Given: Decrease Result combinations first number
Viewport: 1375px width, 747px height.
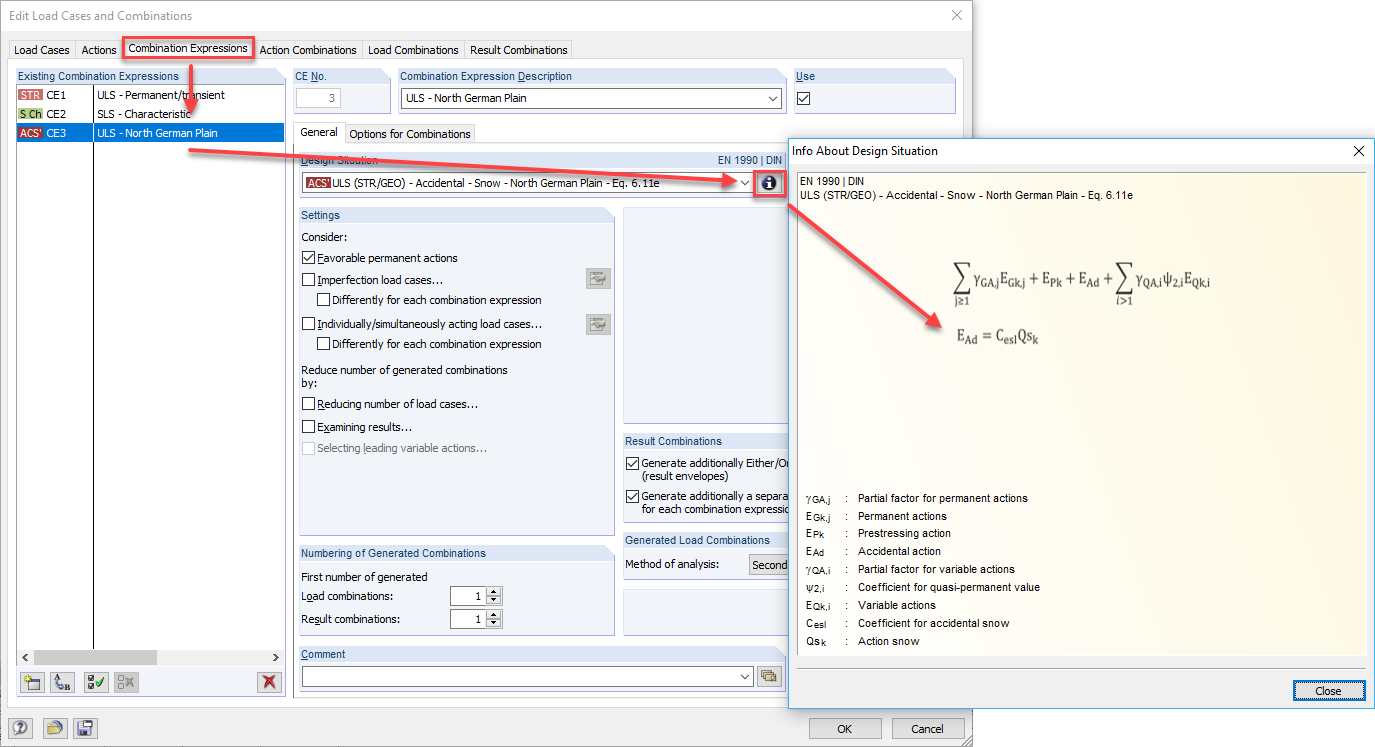Looking at the screenshot, I should [x=493, y=624].
